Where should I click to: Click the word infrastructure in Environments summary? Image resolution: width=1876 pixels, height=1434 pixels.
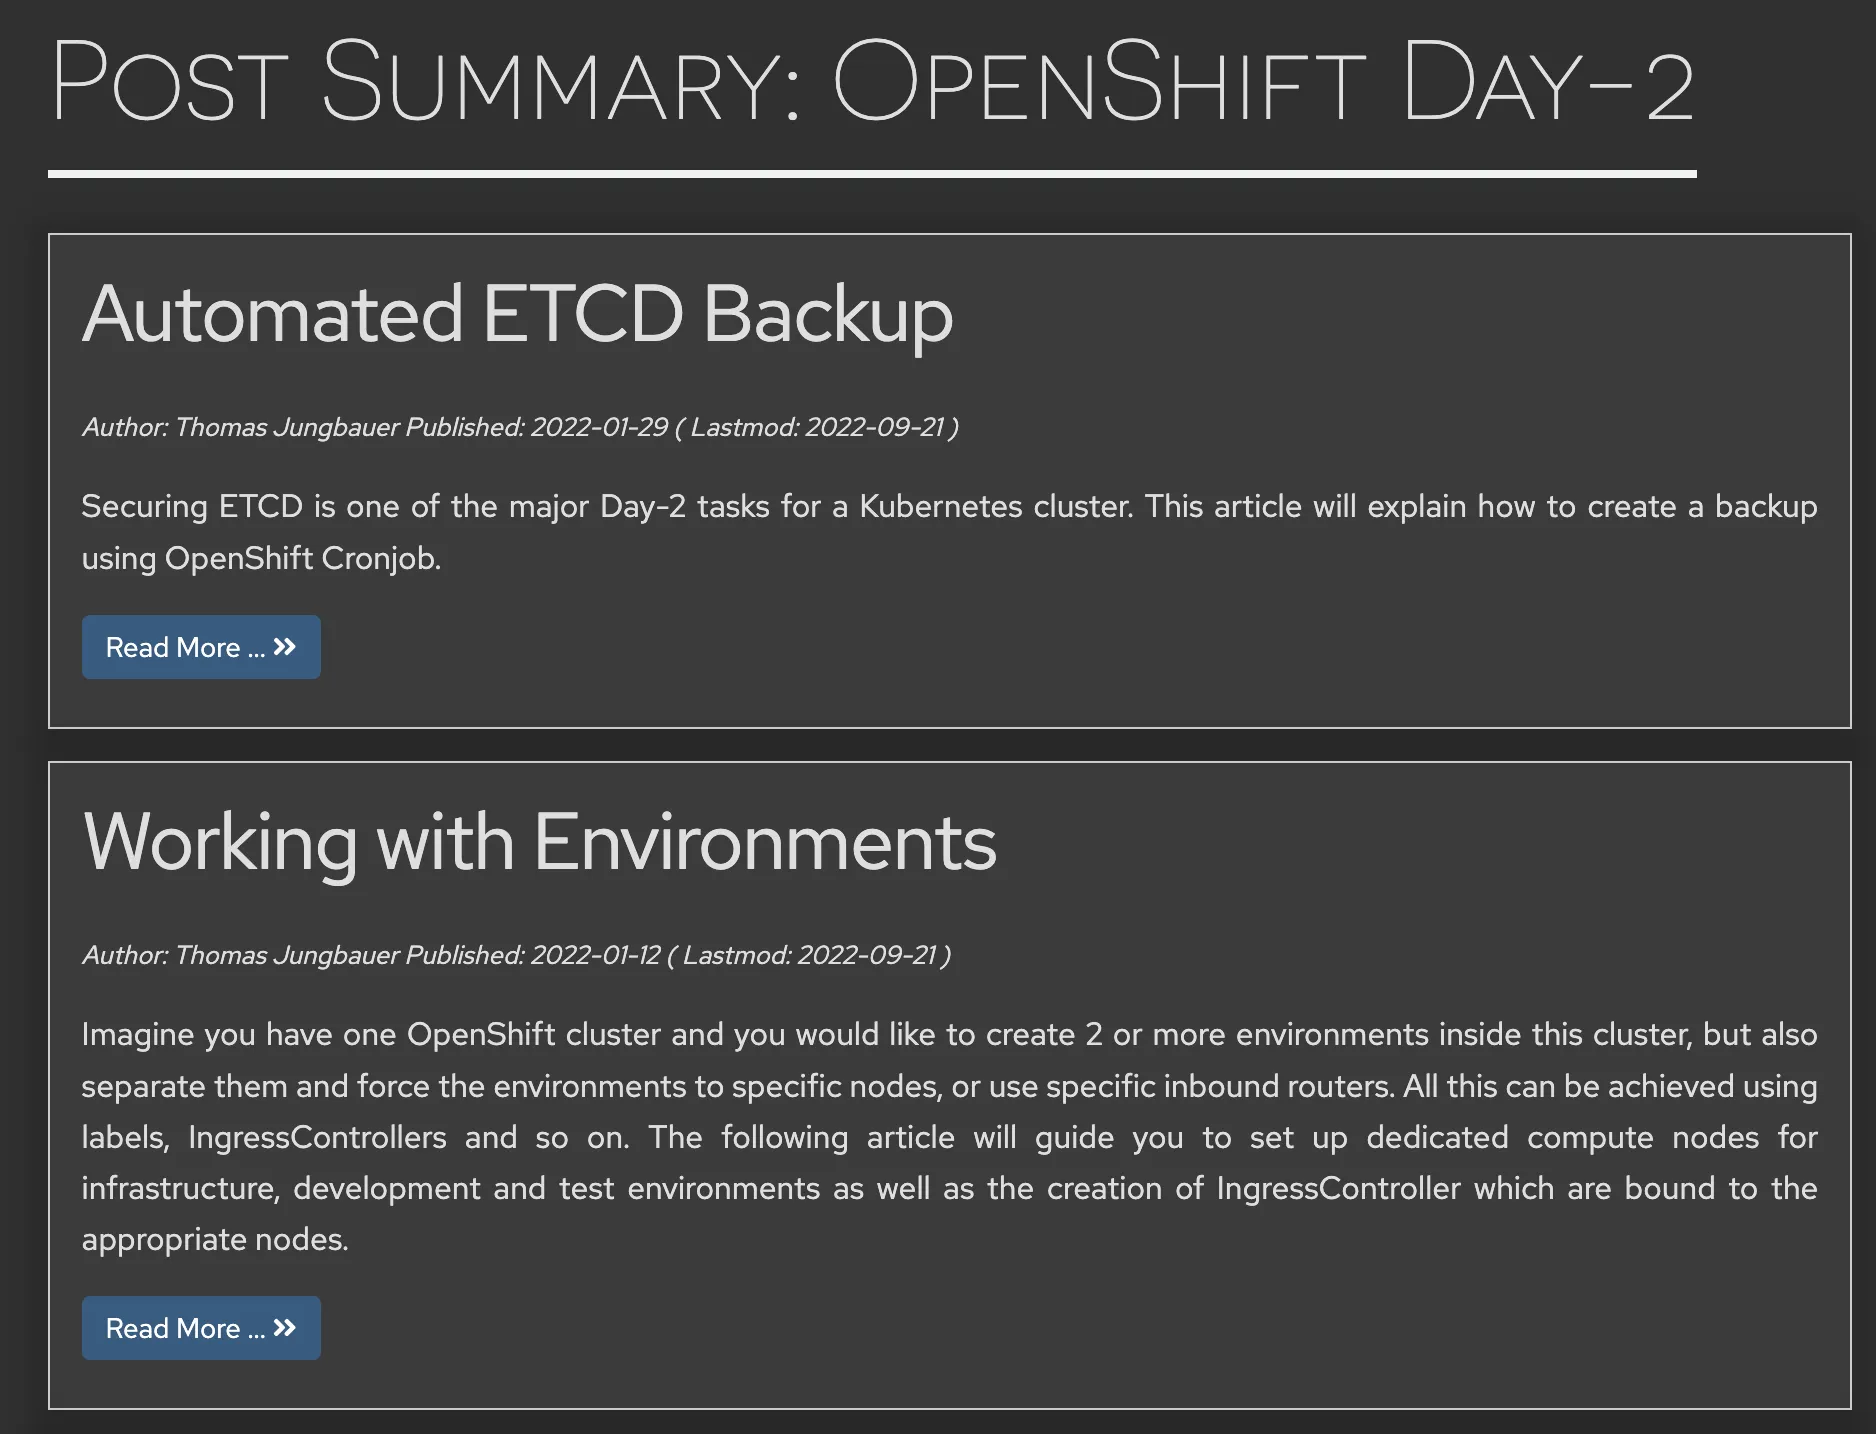[x=182, y=1189]
